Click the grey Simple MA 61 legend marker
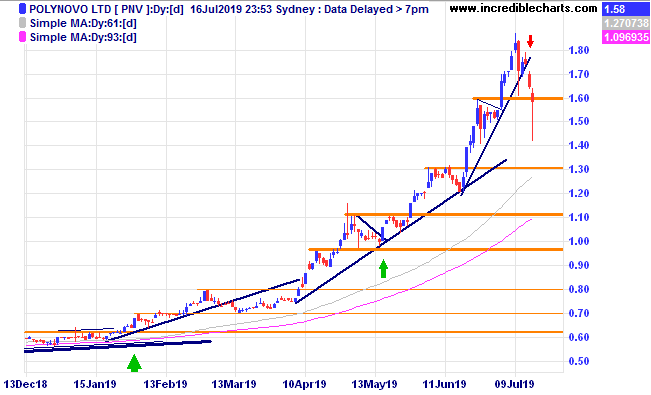 coord(22,23)
